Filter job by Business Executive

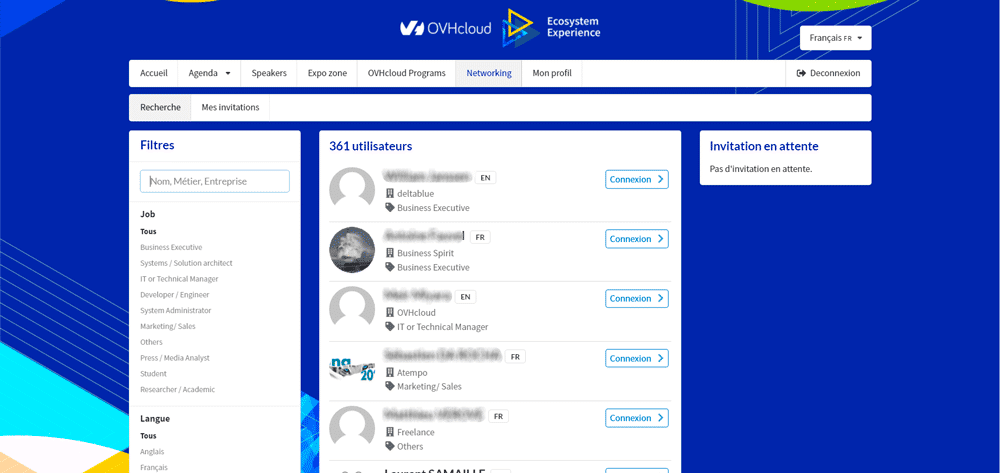(171, 247)
